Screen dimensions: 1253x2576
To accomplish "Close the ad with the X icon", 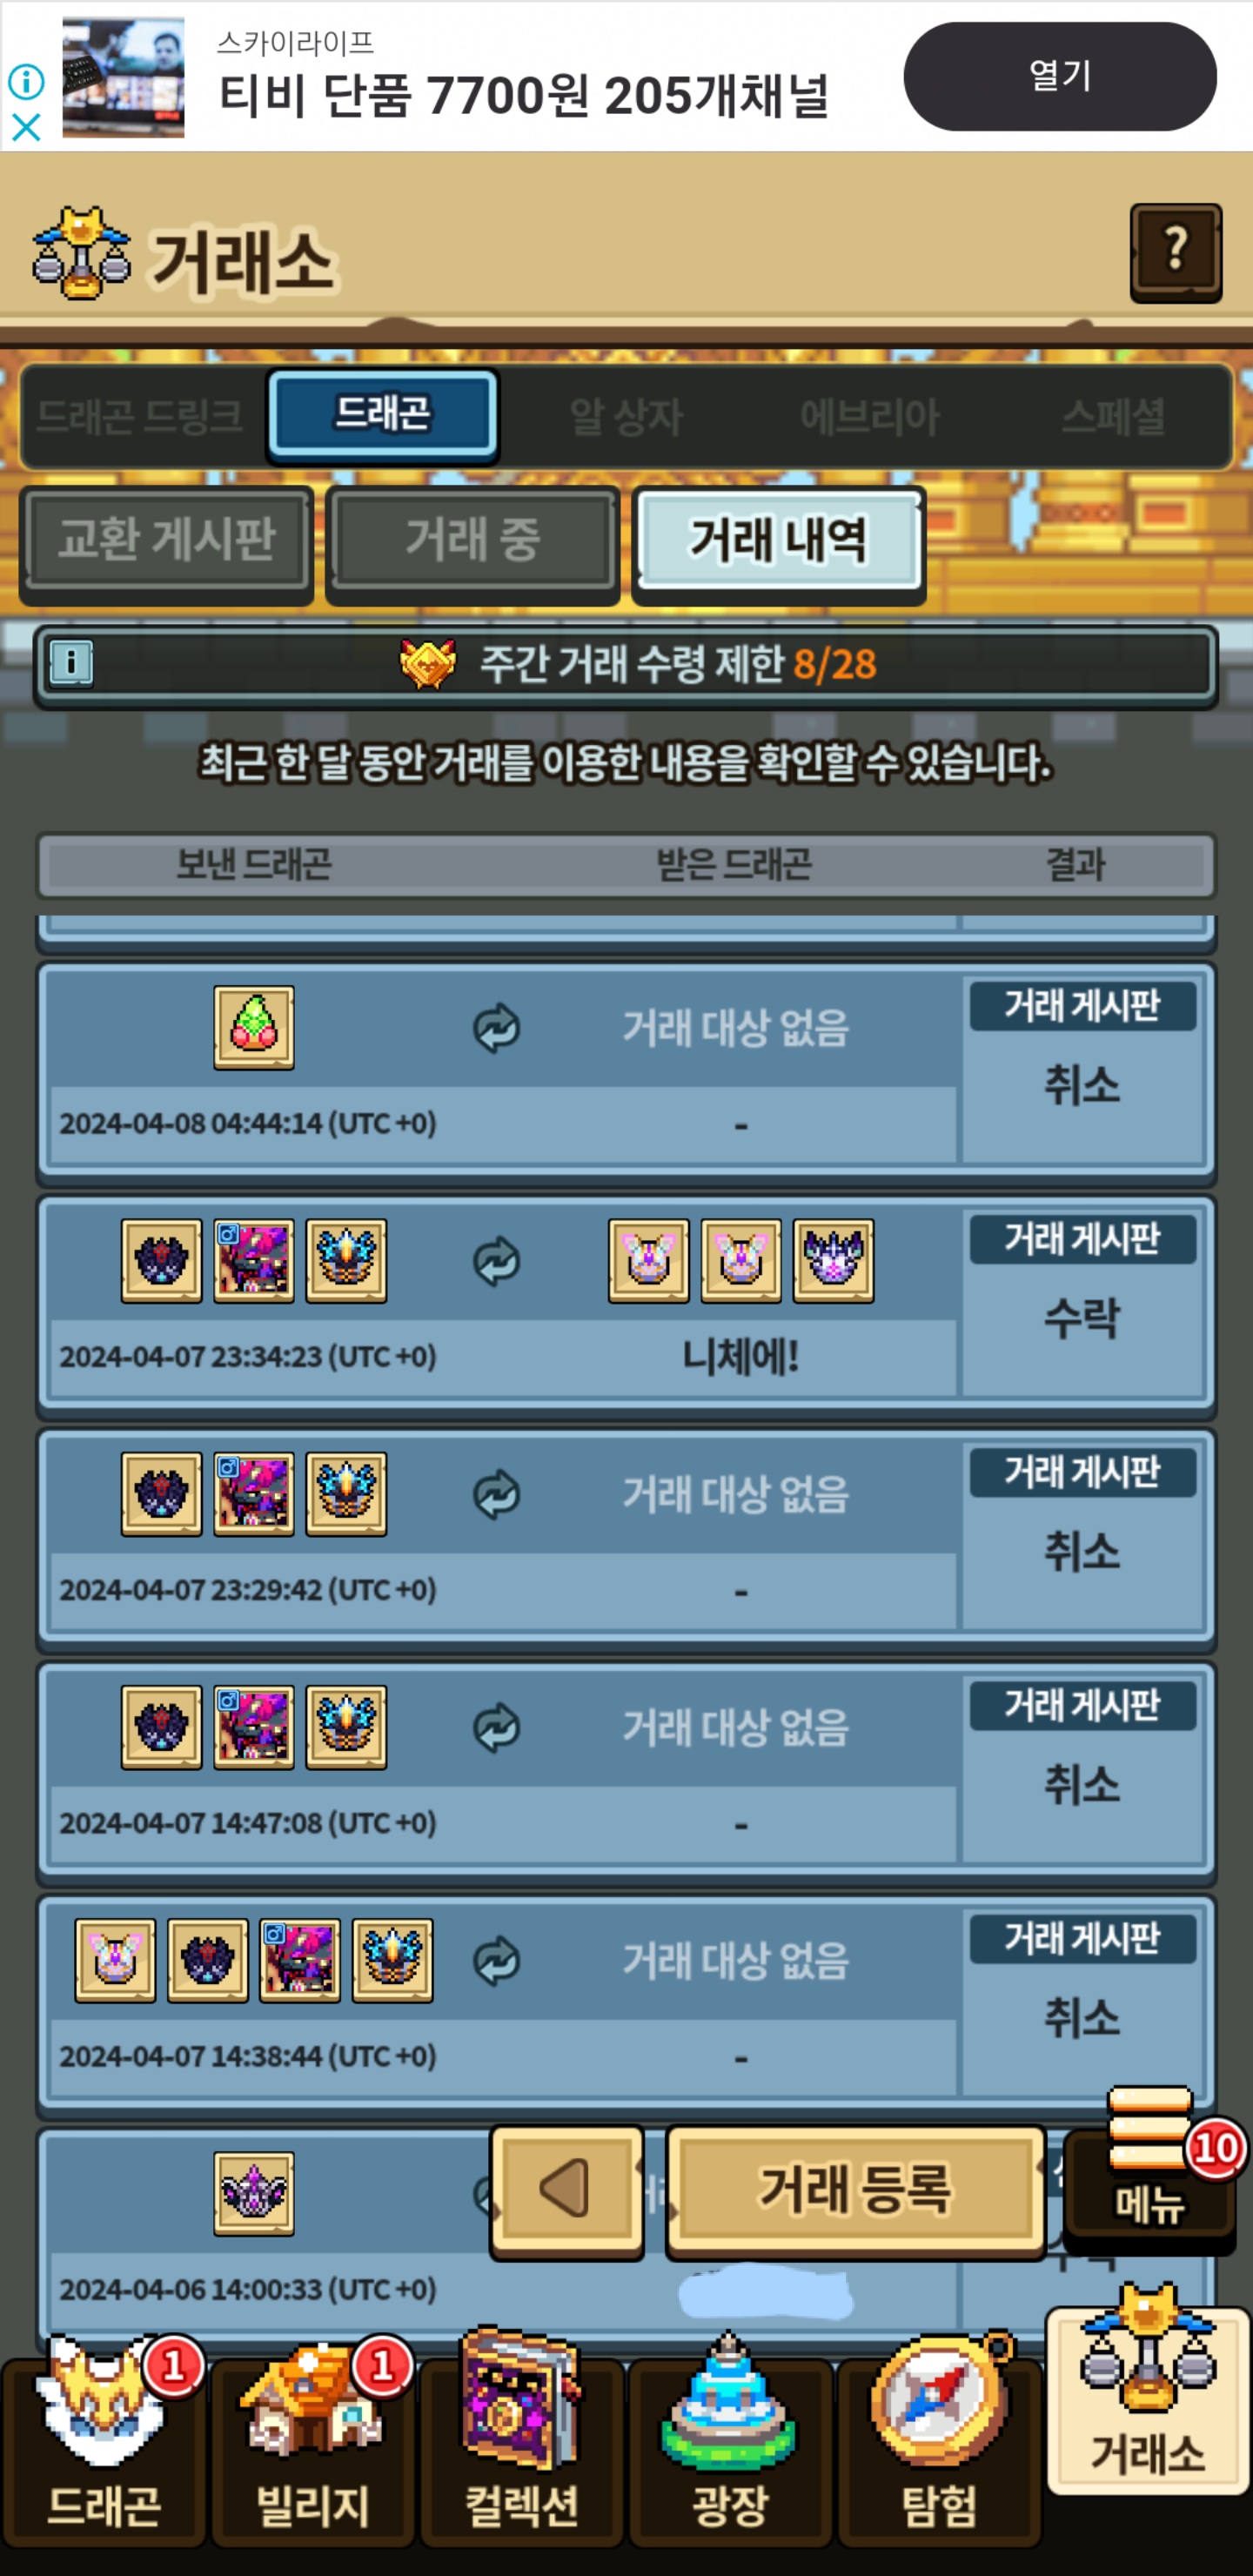I will [26, 127].
